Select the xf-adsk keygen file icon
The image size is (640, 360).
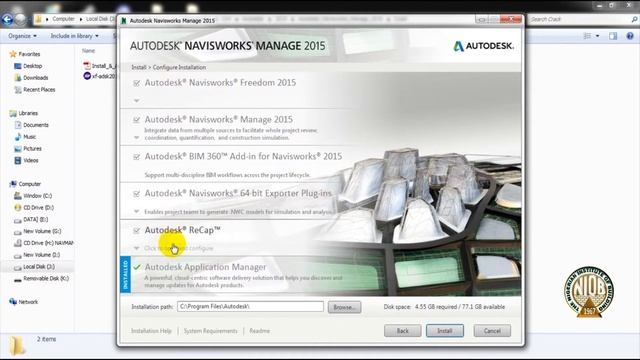tap(87, 76)
